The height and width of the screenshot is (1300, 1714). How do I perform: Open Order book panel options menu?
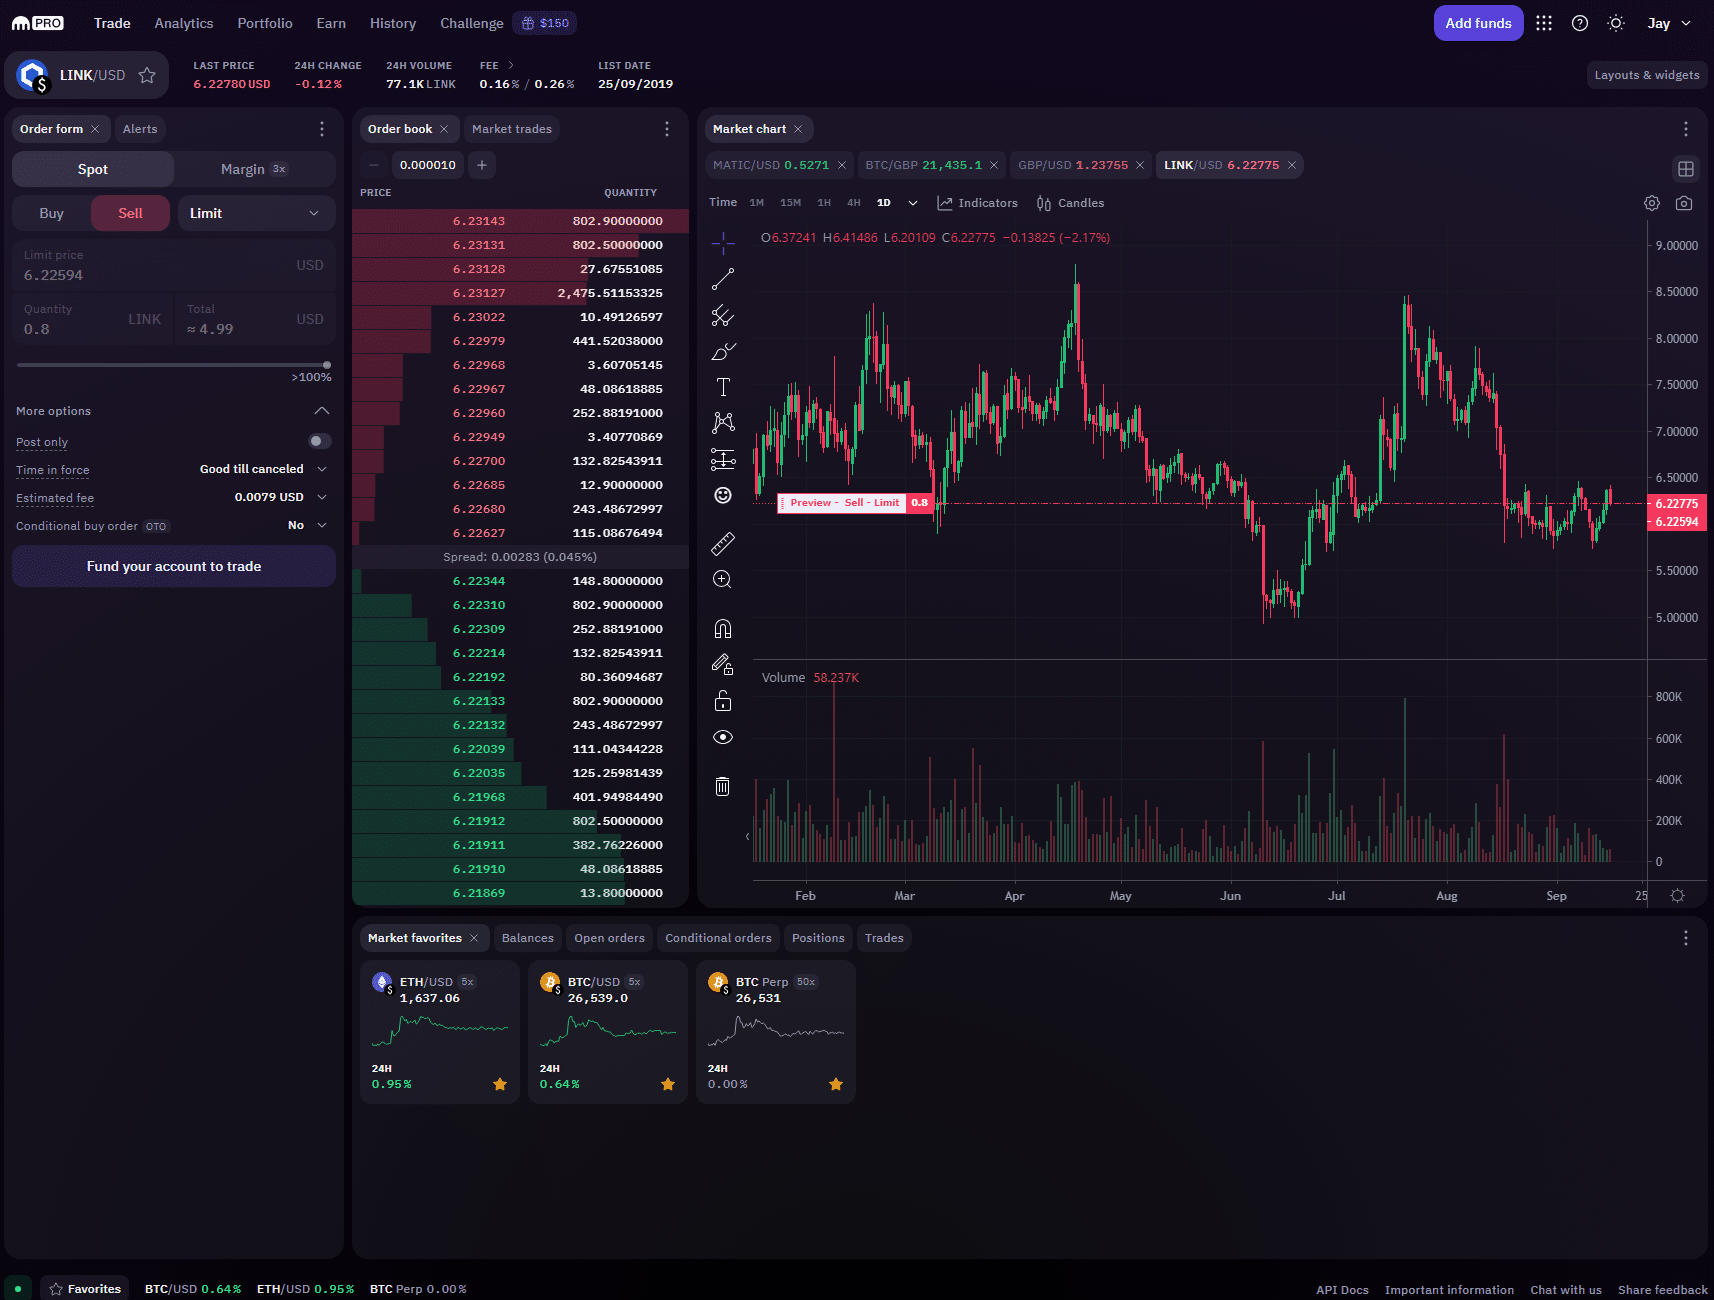(667, 129)
